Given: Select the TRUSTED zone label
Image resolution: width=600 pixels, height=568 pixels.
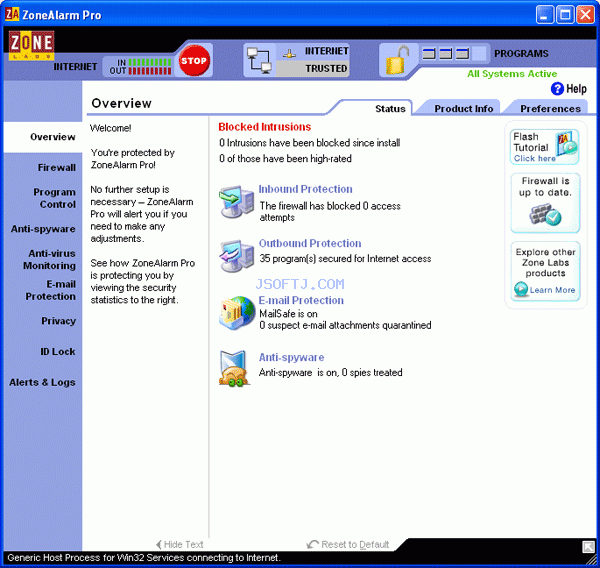Looking at the screenshot, I should 326,69.
